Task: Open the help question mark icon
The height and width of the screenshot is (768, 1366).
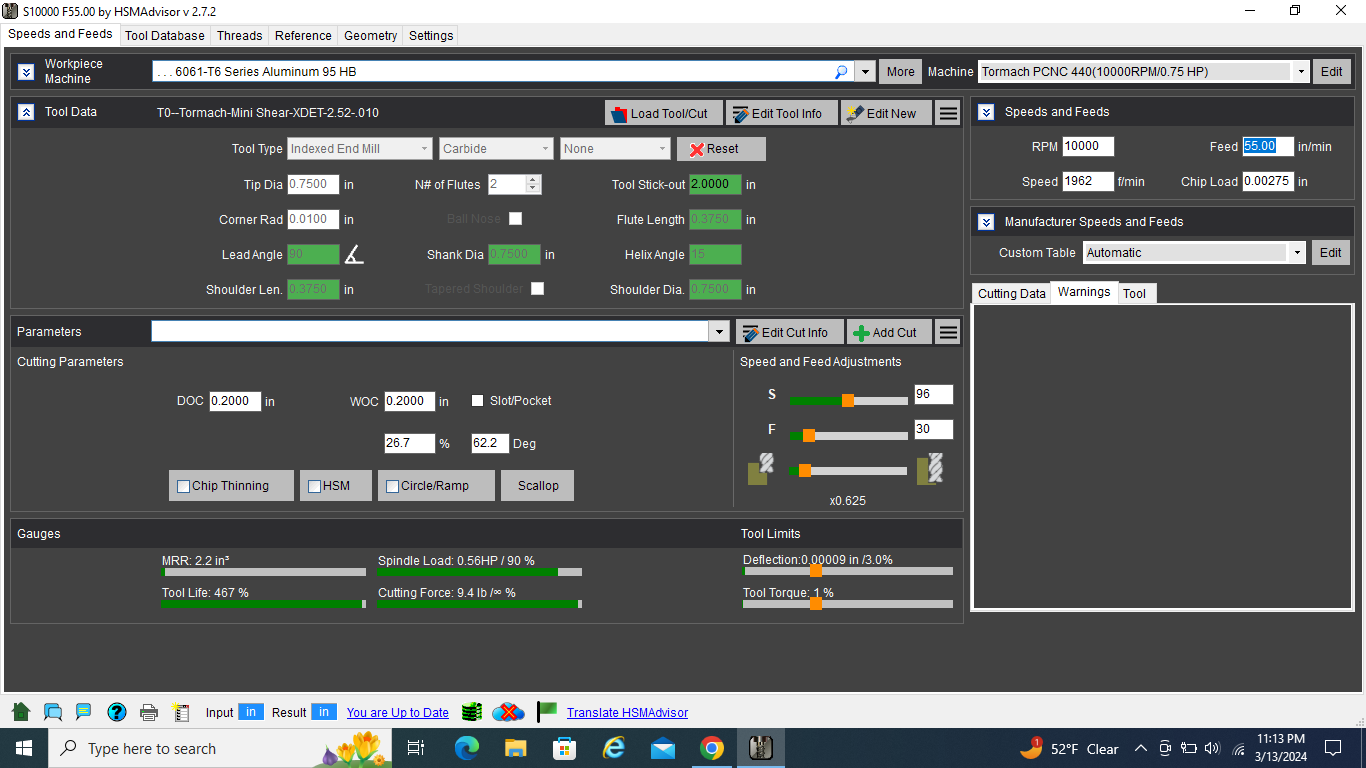Action: [117, 712]
